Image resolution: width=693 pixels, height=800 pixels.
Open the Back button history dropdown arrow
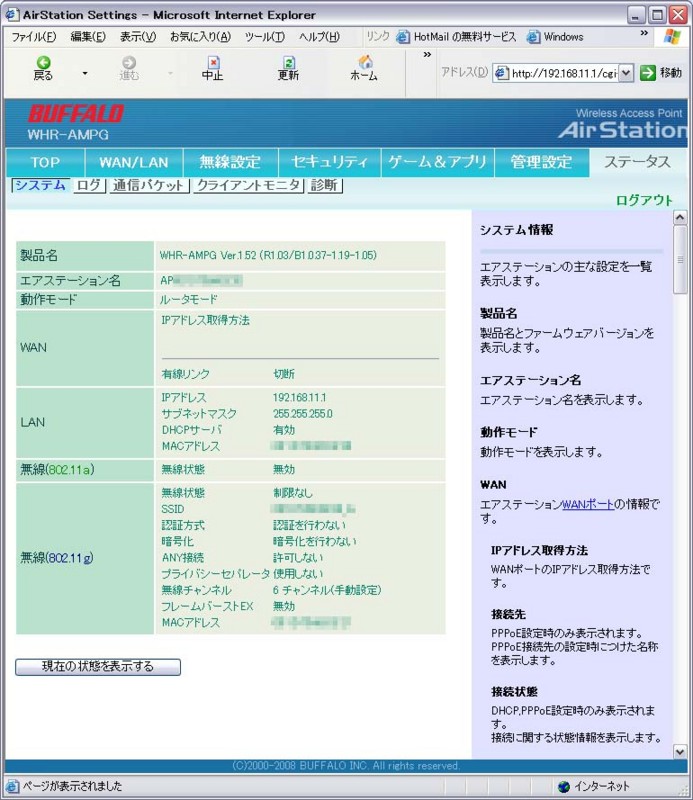coord(85,73)
